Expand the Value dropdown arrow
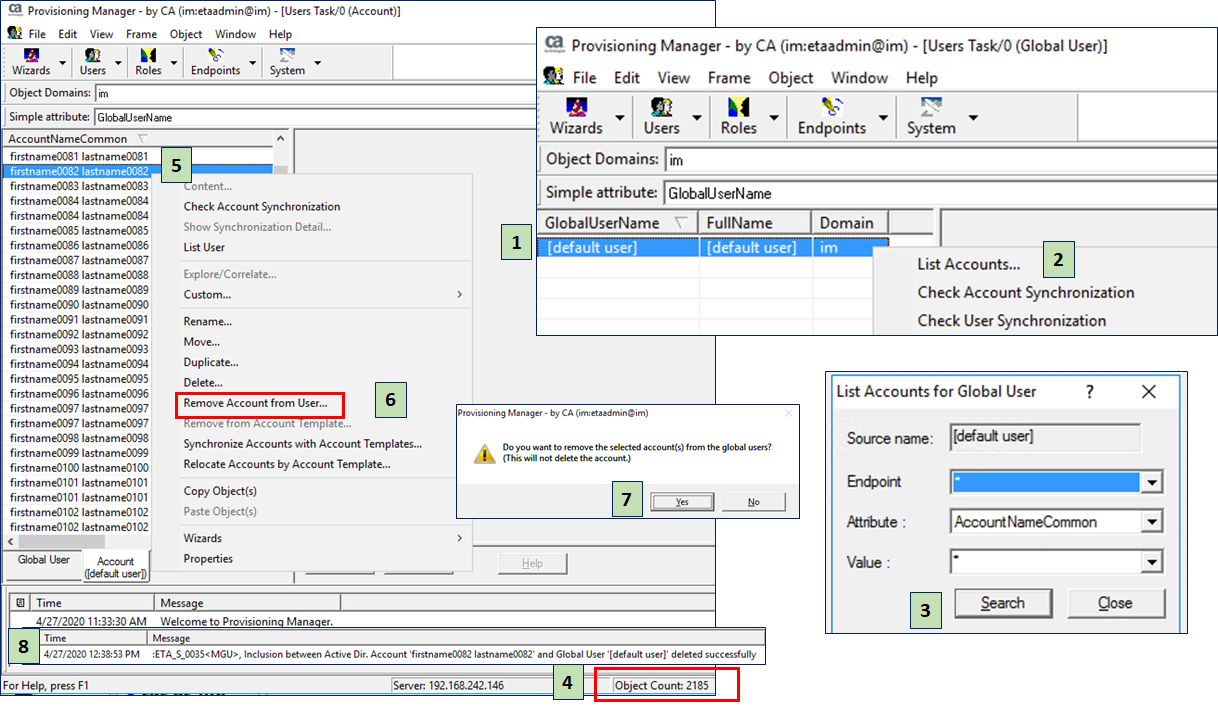1218x708 pixels. 1152,563
